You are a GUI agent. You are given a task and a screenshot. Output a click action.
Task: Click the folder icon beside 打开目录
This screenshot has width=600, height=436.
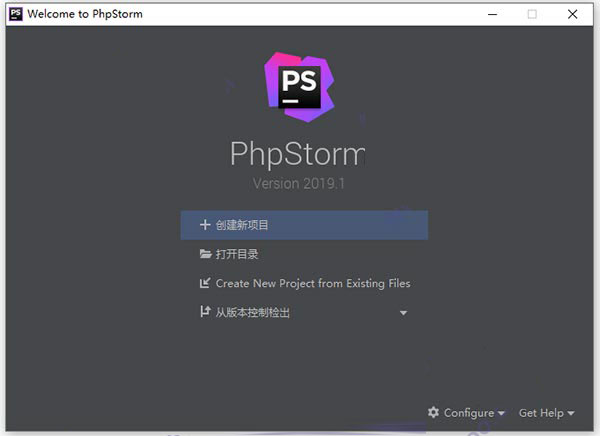point(205,254)
